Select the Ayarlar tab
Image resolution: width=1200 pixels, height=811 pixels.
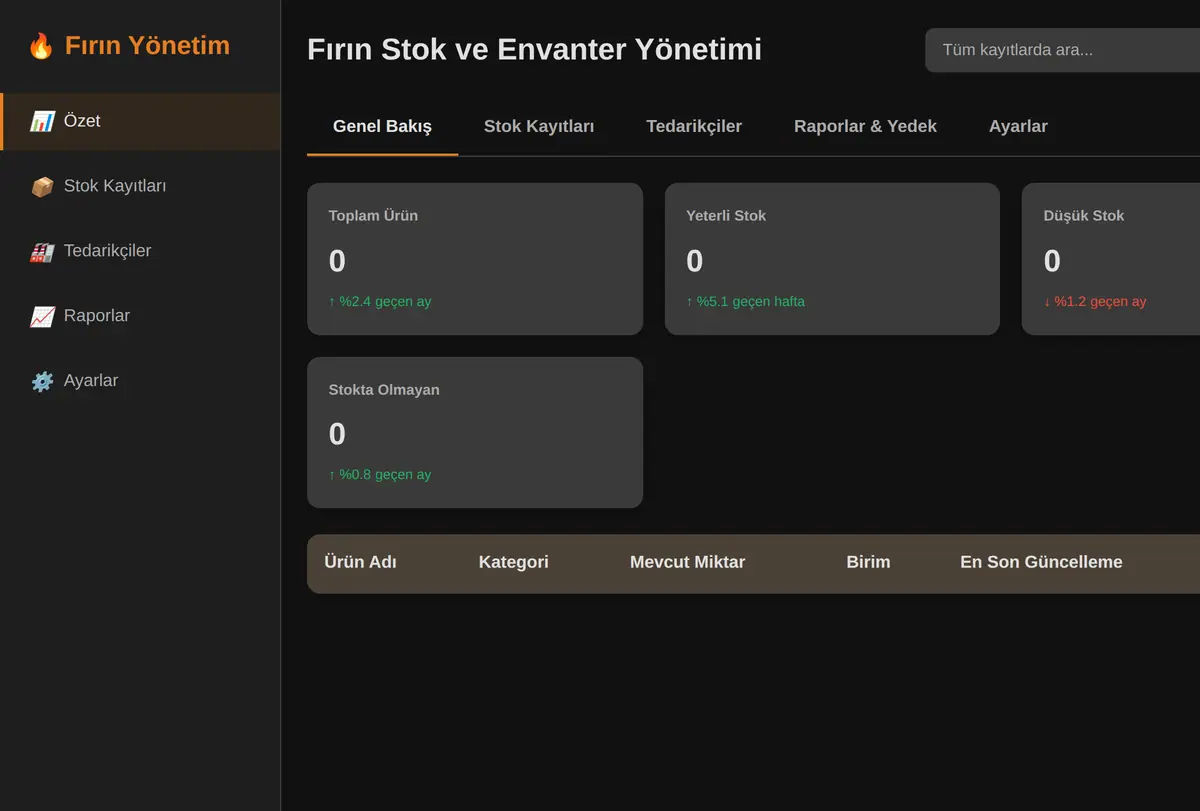pos(1018,126)
